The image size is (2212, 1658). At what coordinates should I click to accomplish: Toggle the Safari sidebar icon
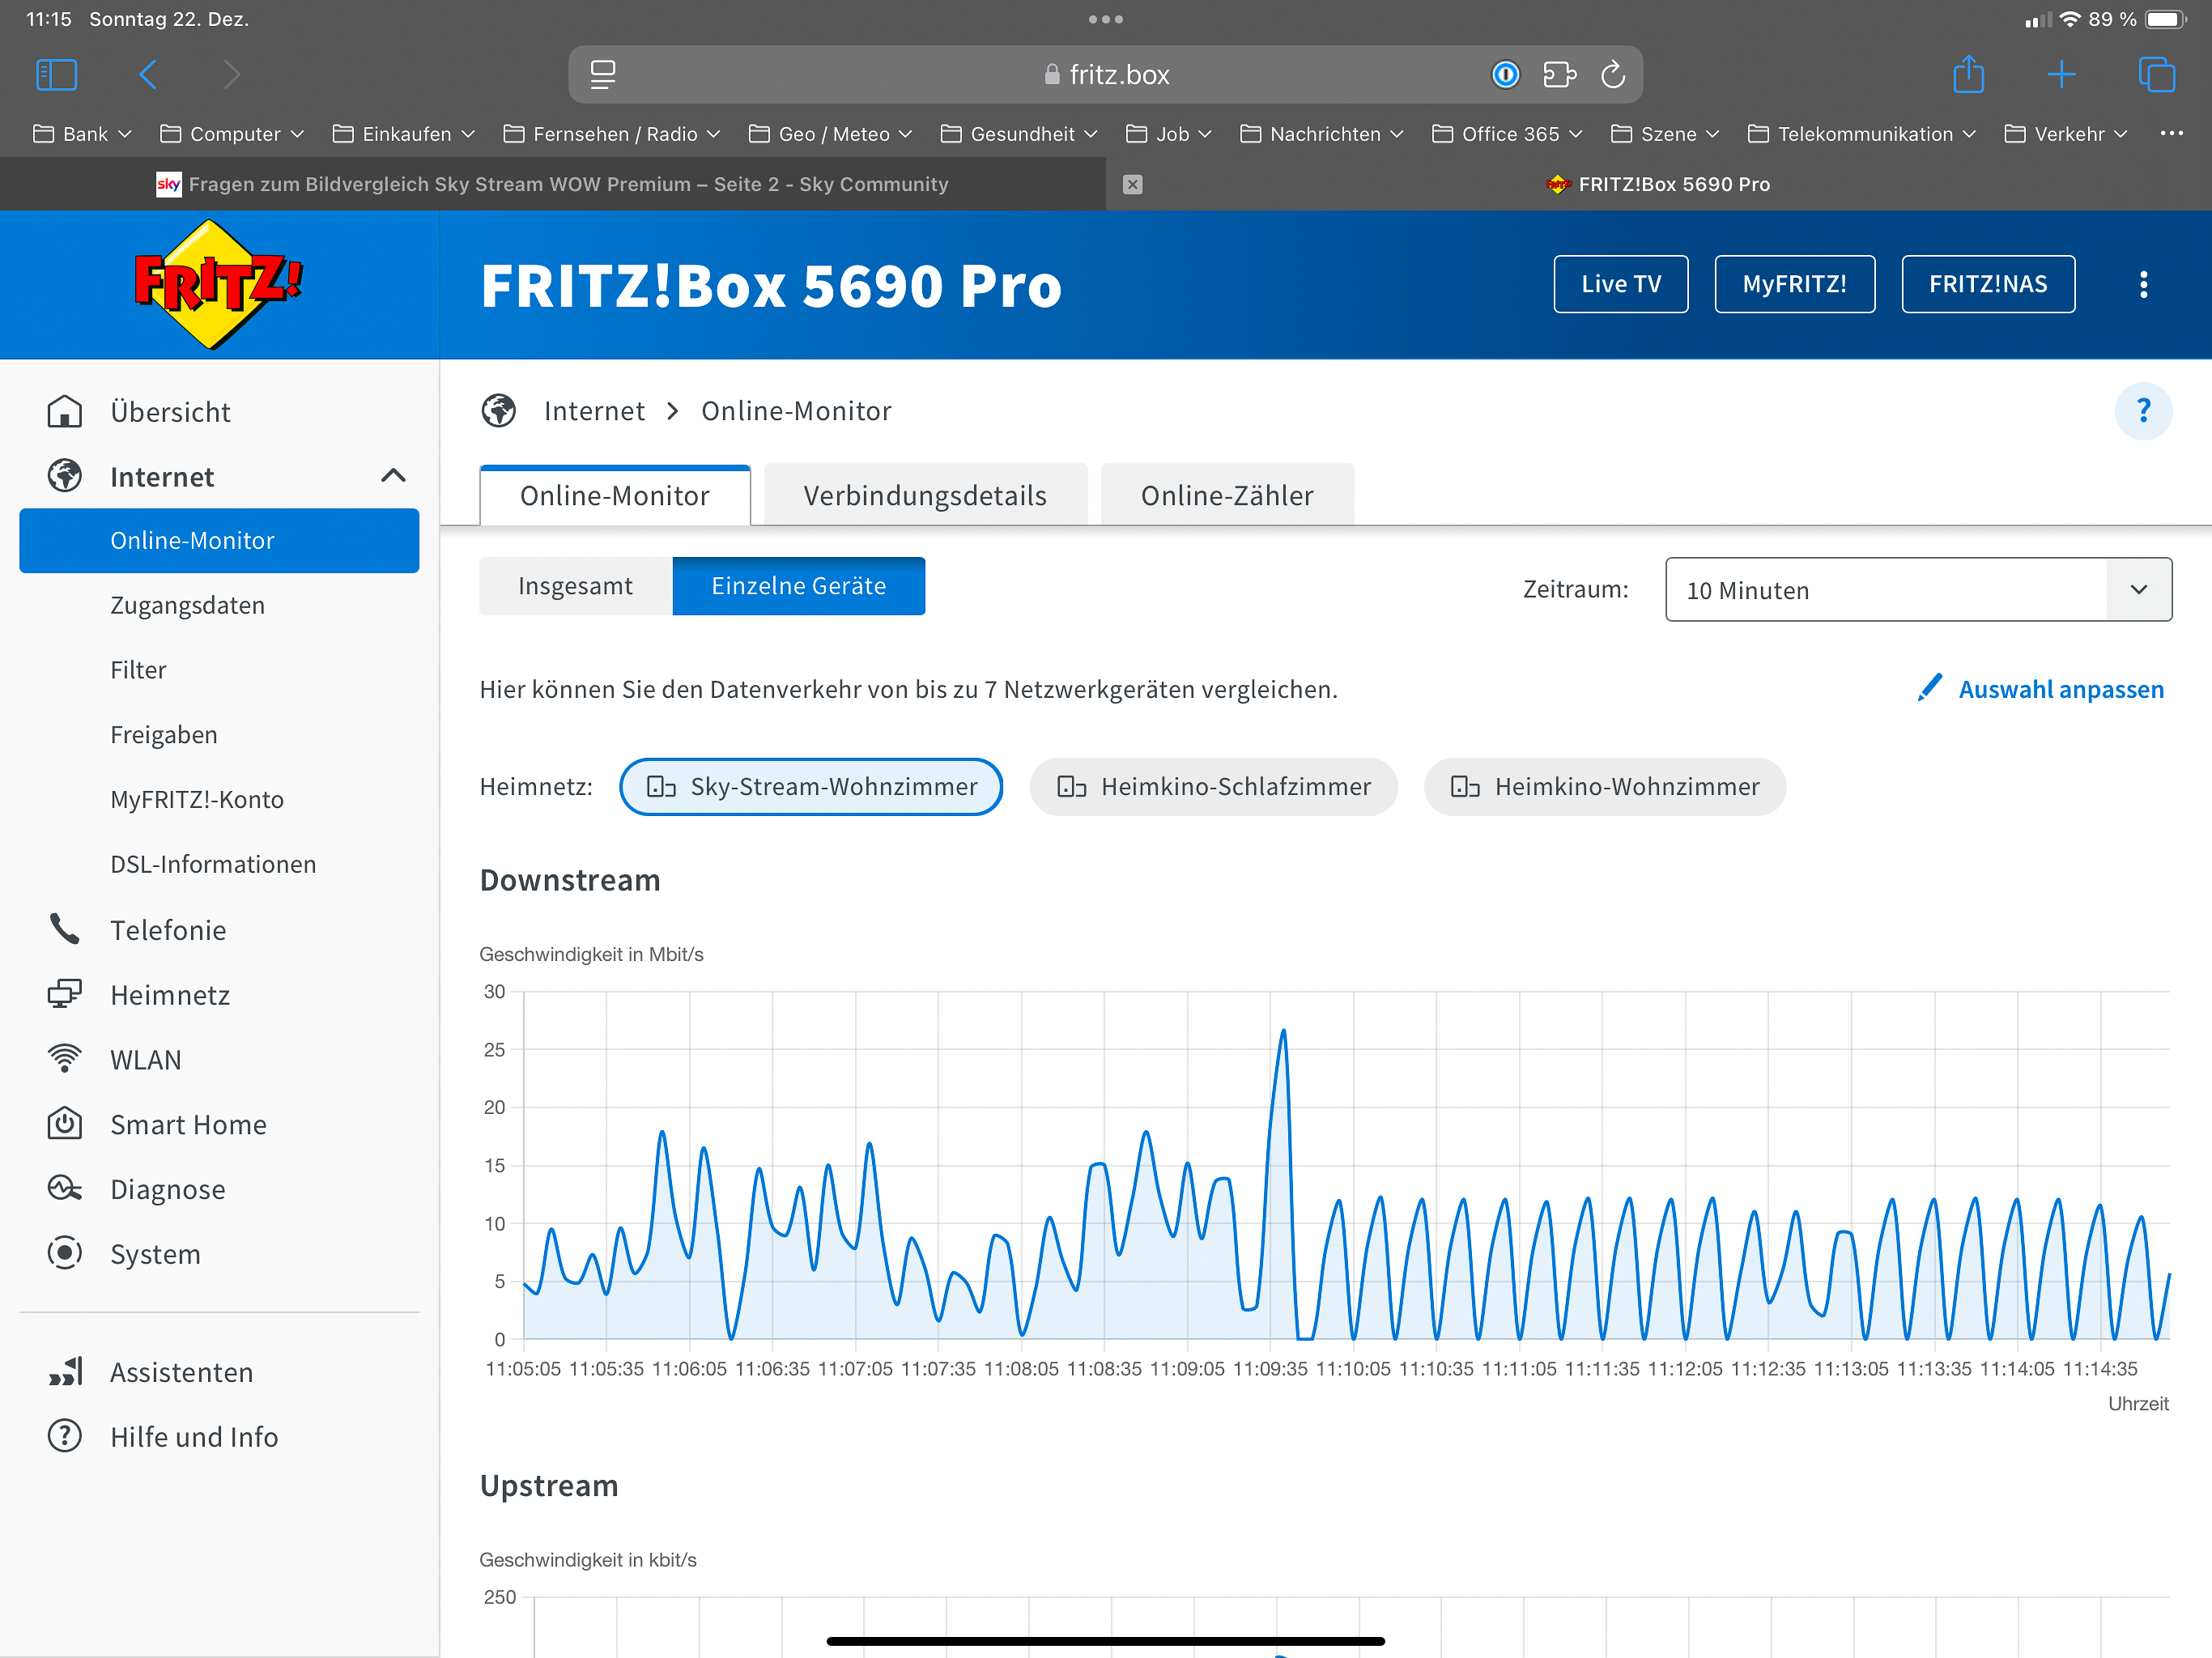pyautogui.click(x=56, y=75)
